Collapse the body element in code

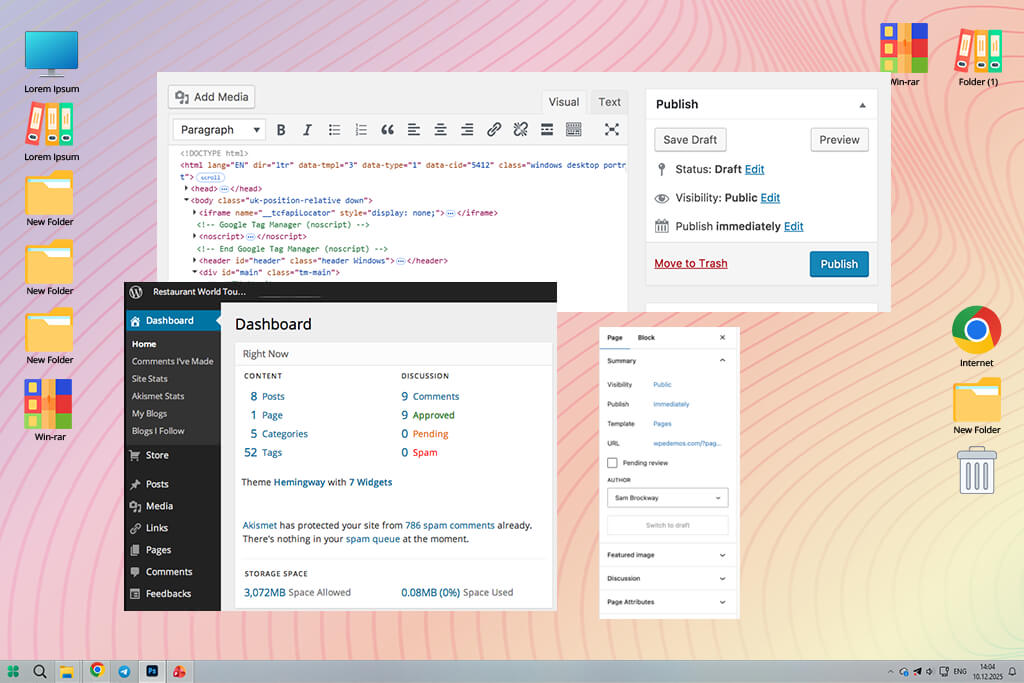click(x=186, y=200)
